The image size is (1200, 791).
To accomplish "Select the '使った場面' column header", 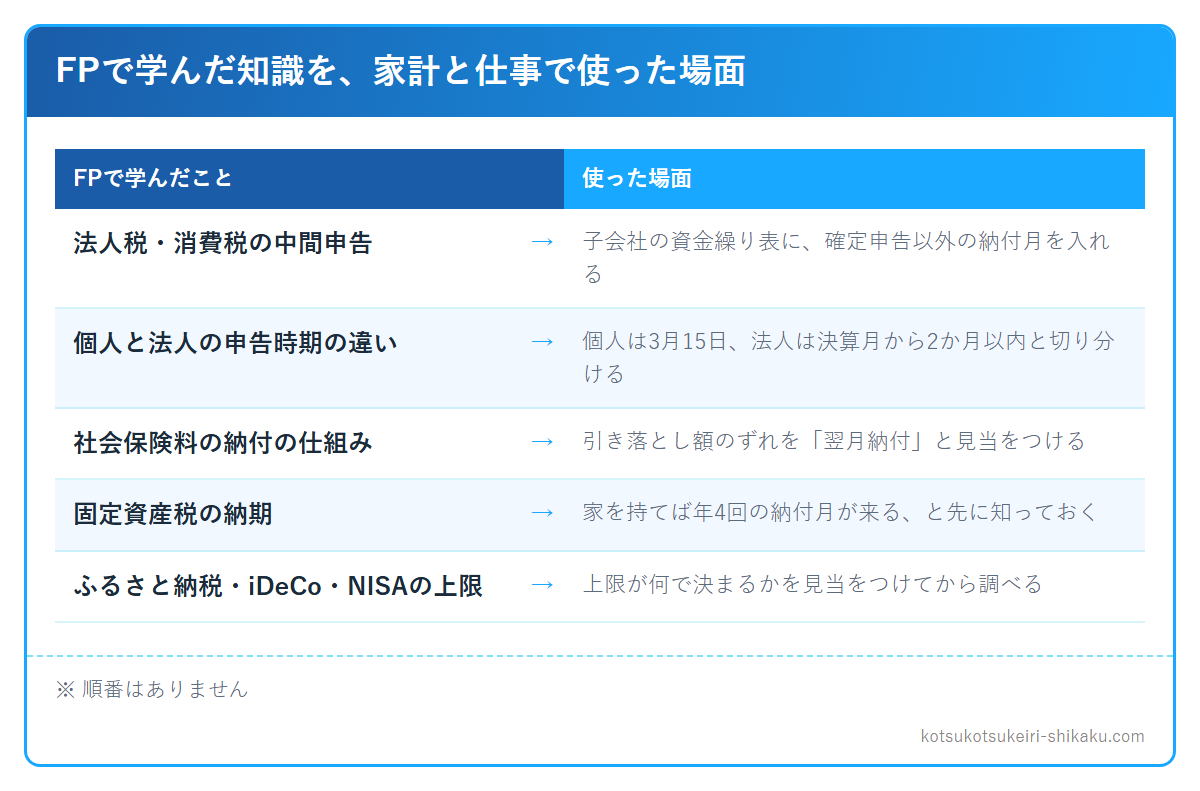I will [x=854, y=179].
